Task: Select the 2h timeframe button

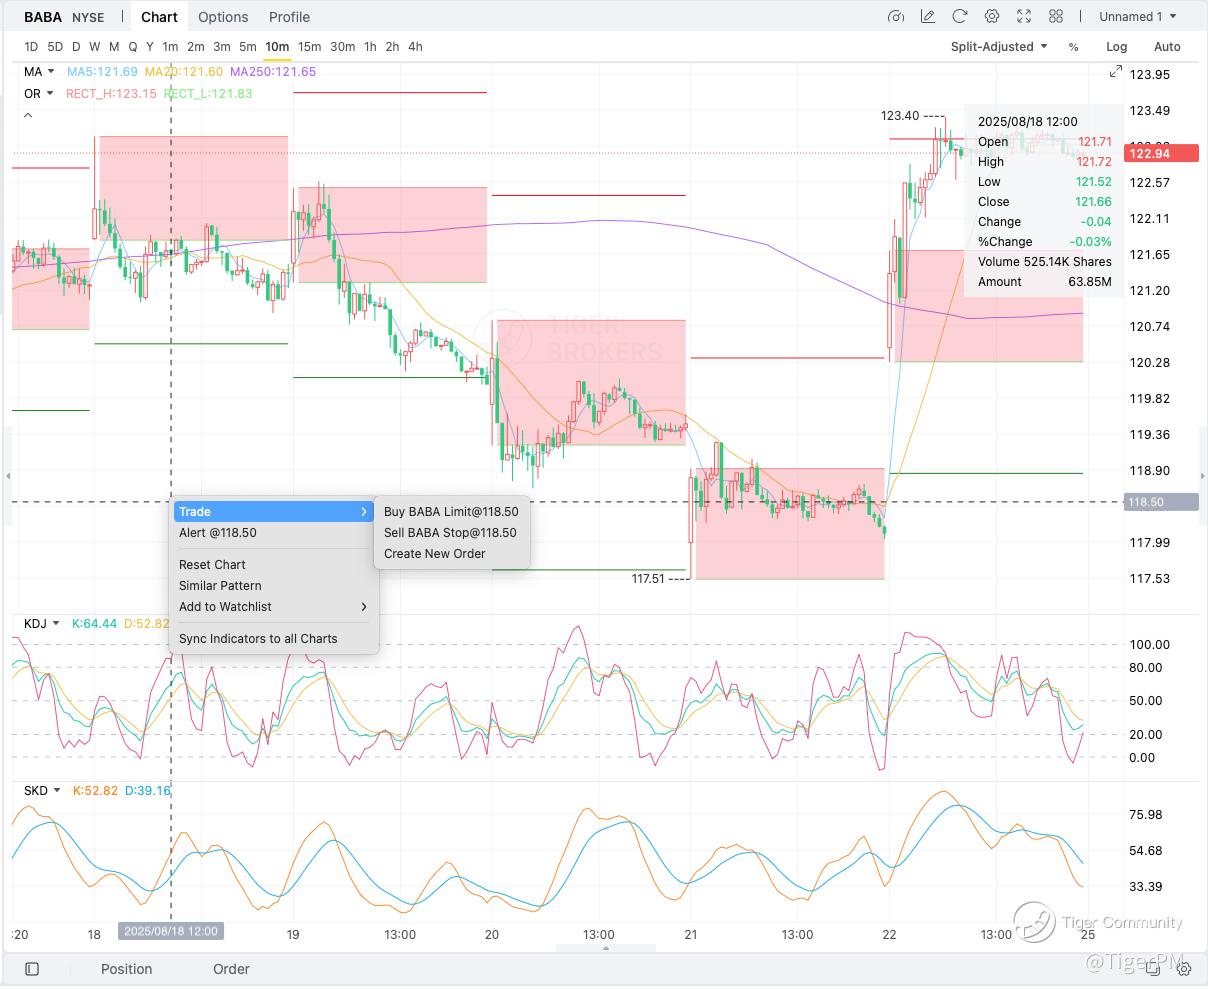Action: coord(392,46)
